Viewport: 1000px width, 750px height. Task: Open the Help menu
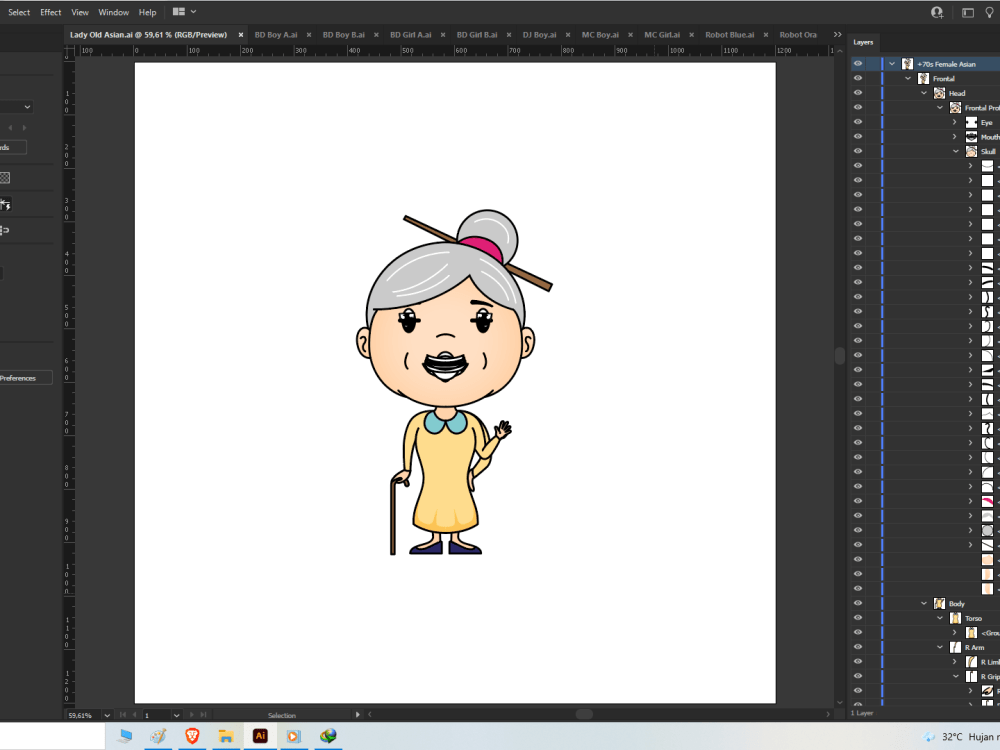coord(147,12)
